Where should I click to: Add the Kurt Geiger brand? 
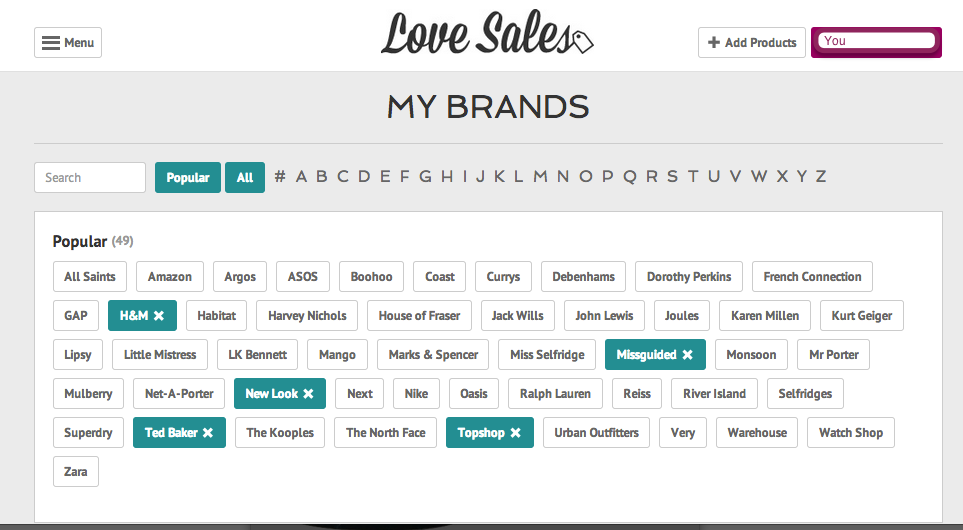point(862,316)
